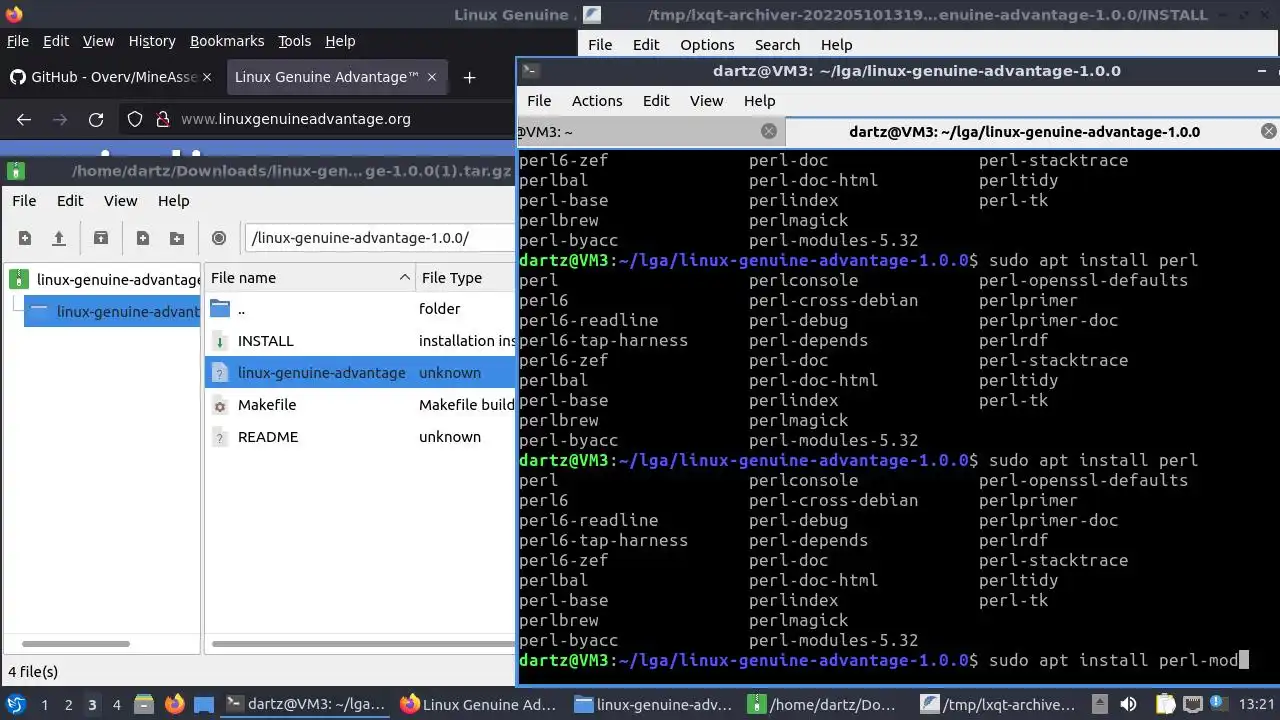Image resolution: width=1280 pixels, height=720 pixels.
Task: Select root linux-genuine-advantage tree item
Action: (104, 279)
